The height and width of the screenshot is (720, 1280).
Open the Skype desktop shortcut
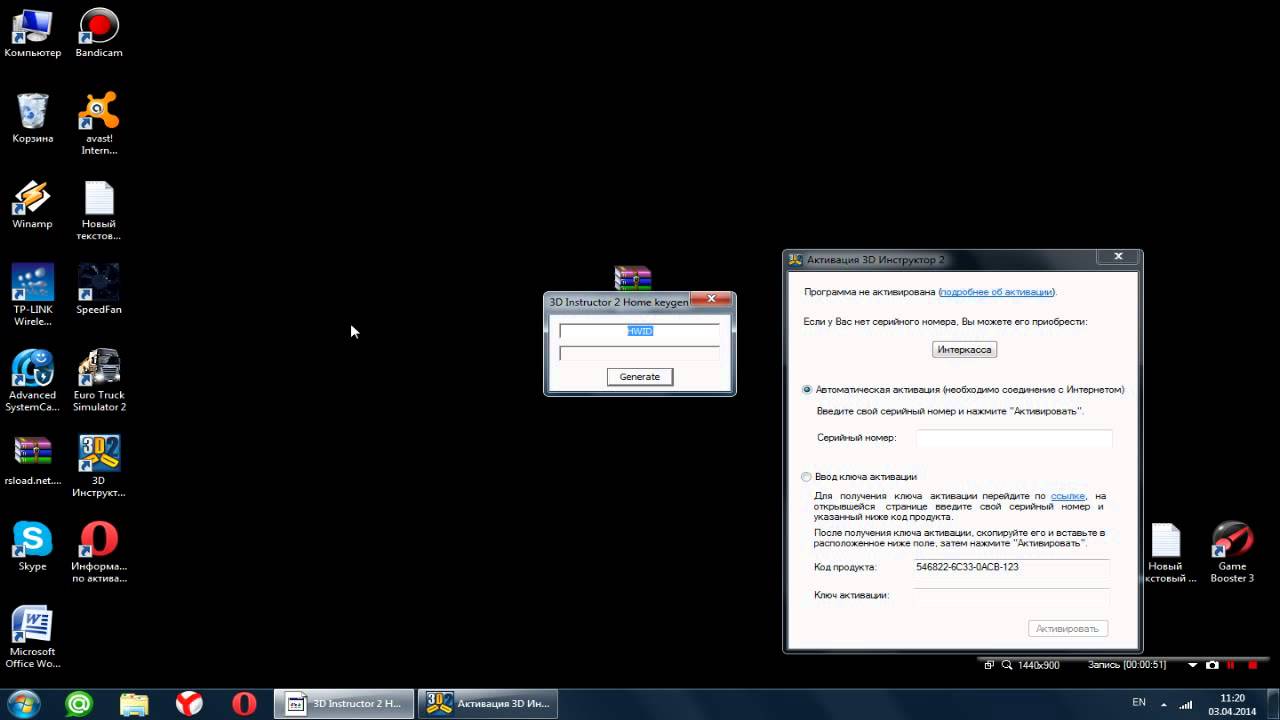click(32, 546)
